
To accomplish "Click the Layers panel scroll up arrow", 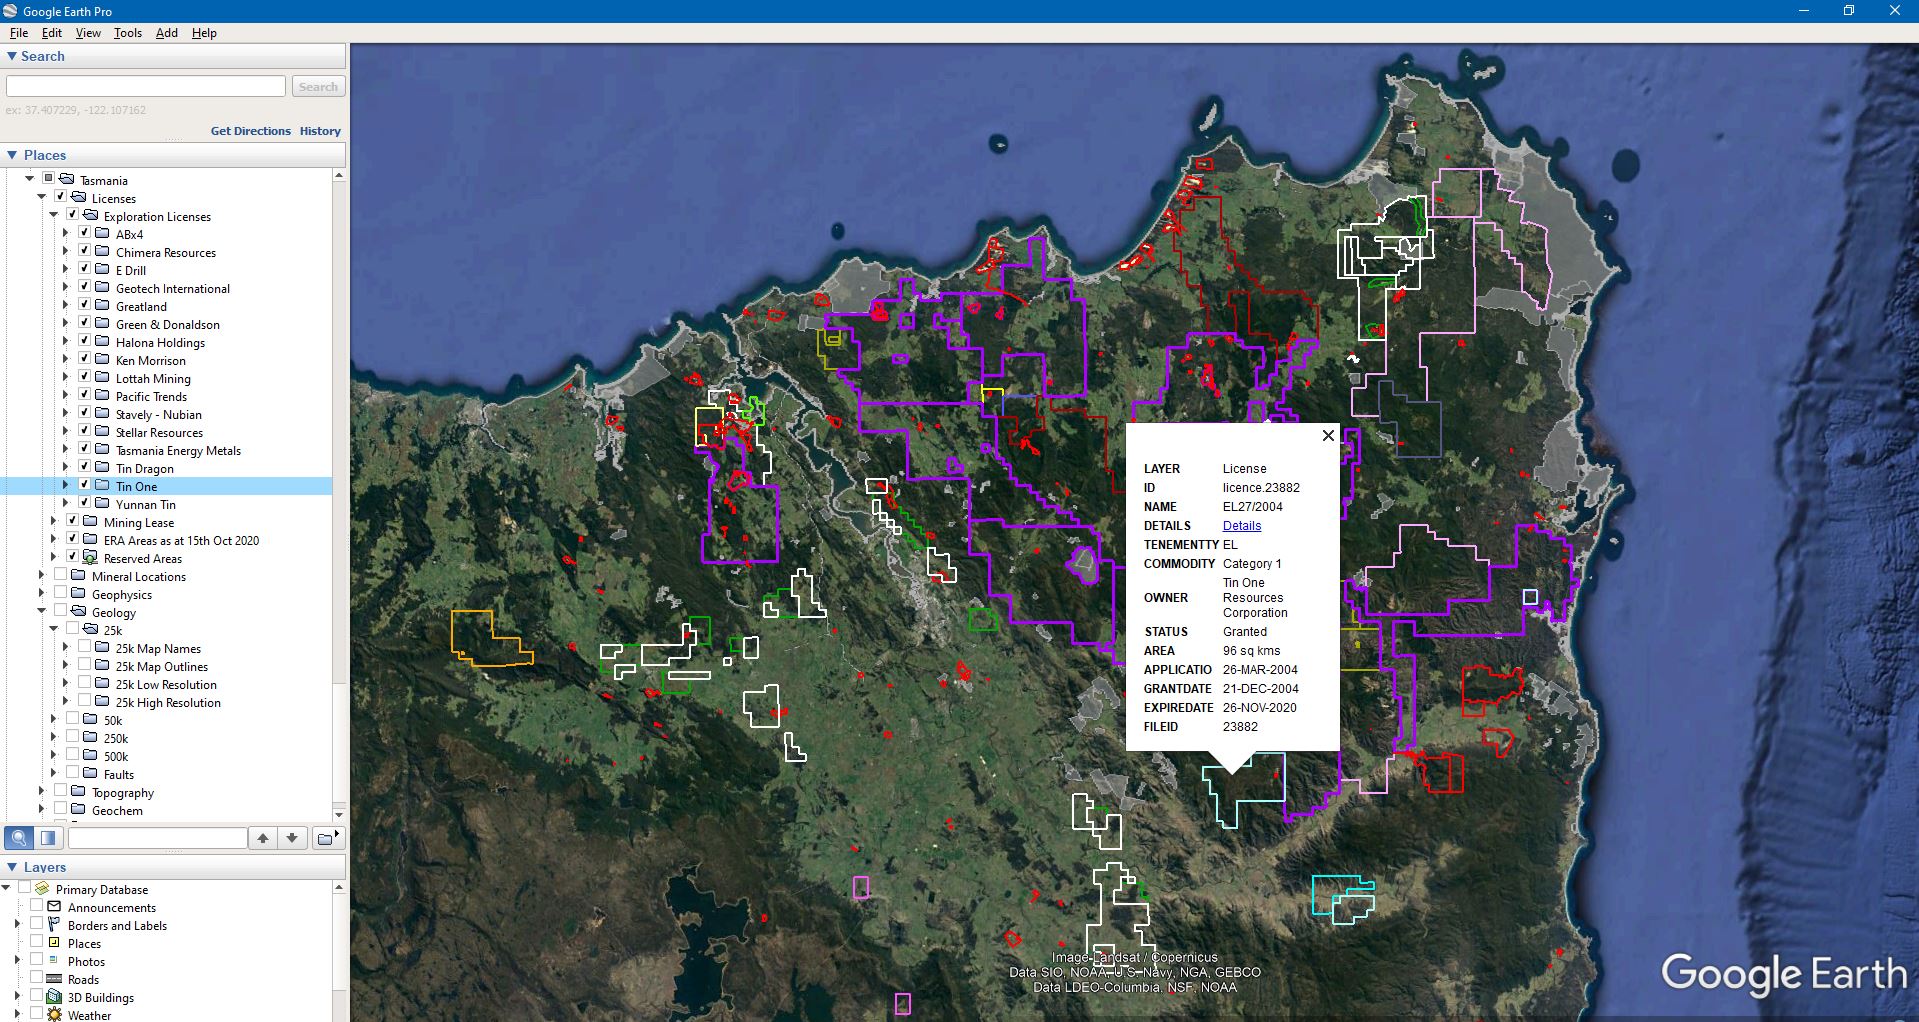I will pos(339,887).
